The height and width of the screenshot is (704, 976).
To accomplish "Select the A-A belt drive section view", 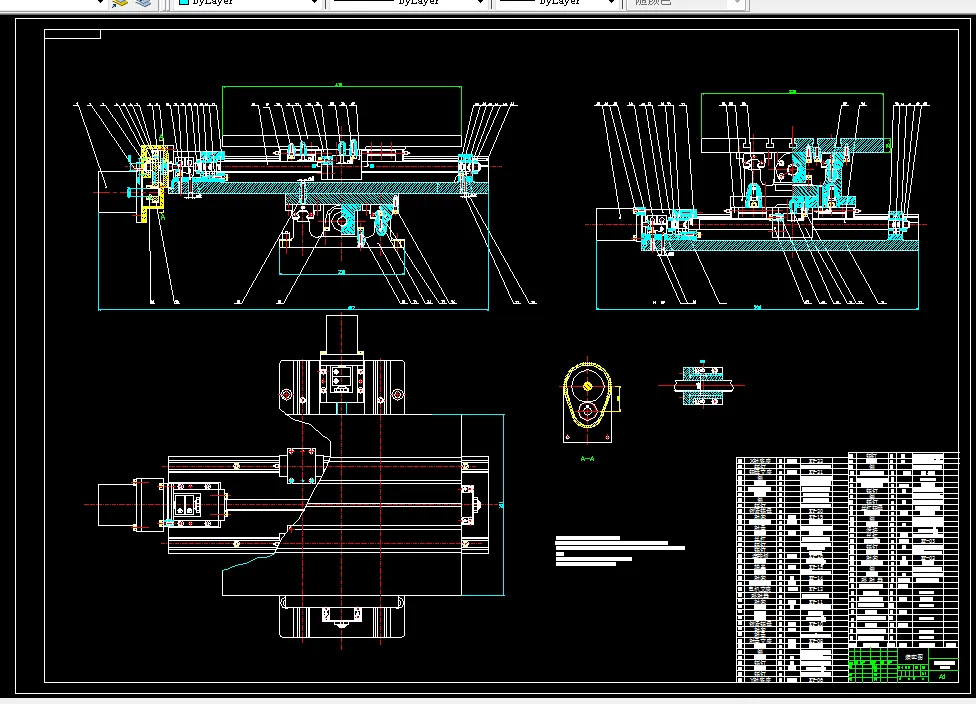I will tap(588, 401).
